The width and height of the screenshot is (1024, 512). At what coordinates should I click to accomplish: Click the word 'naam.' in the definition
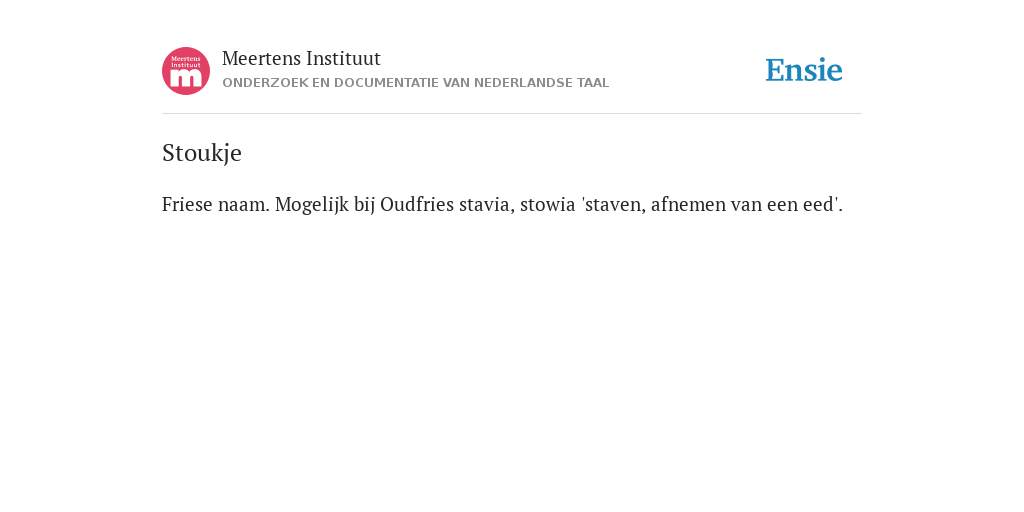tap(244, 205)
